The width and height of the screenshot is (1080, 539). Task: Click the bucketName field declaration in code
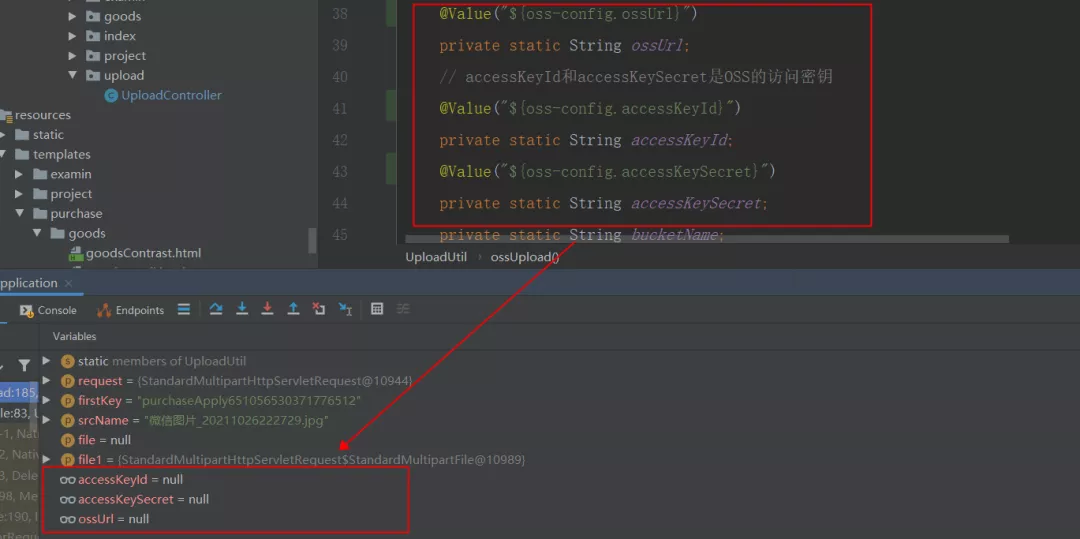[676, 235]
